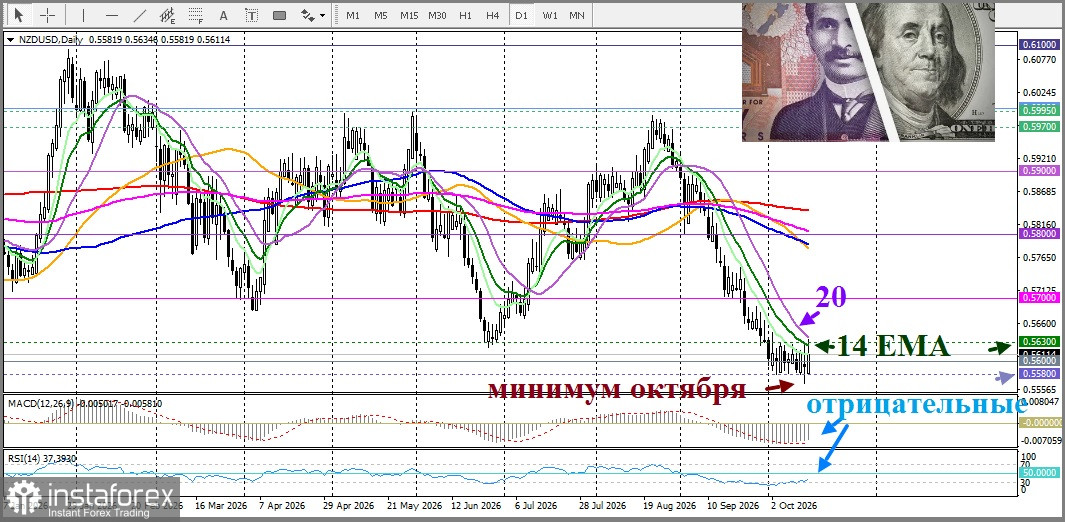Open the arrows objects tool
Screen dimensions: 1065x522
(308, 14)
